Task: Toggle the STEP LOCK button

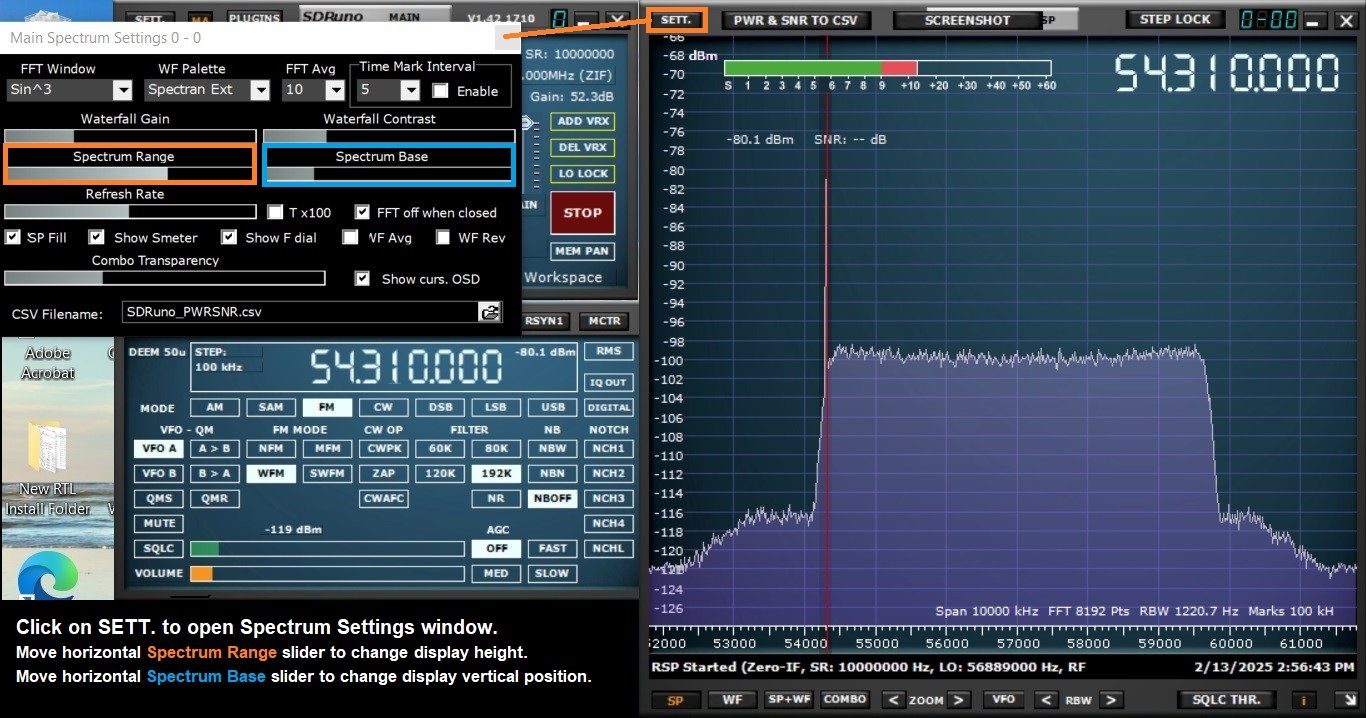Action: point(1175,19)
